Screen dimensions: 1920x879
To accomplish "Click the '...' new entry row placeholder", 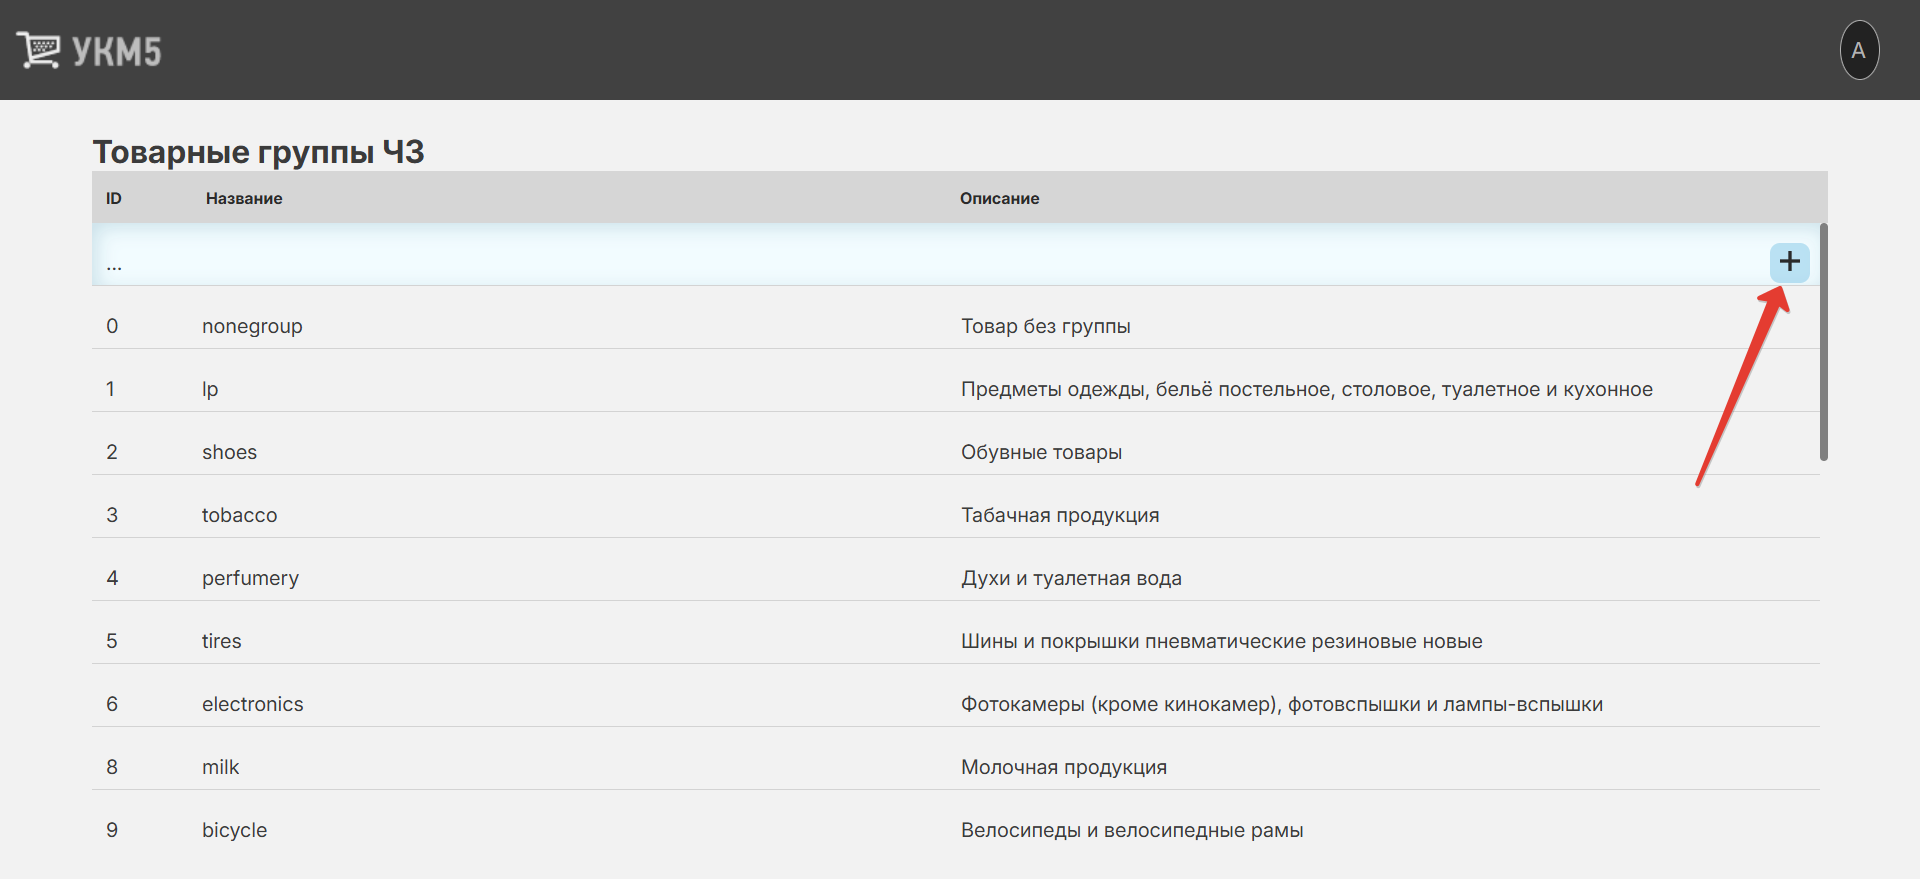I will coord(114,265).
